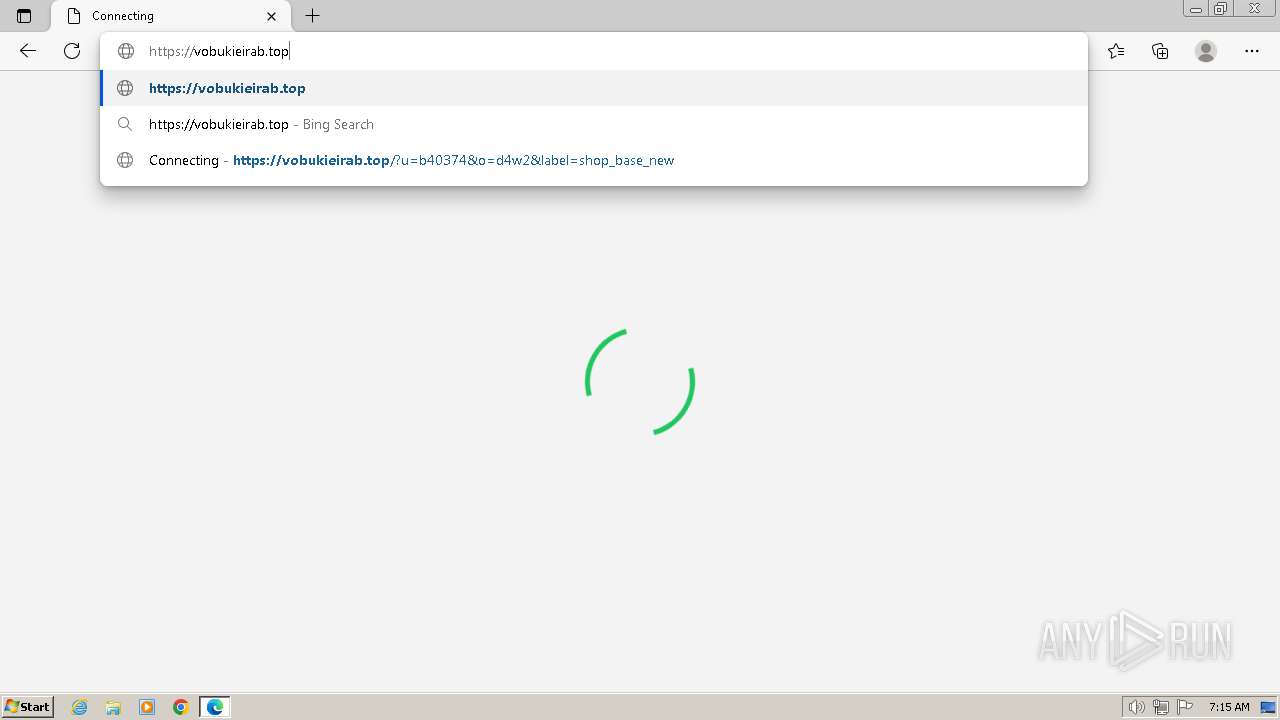Screen dimensions: 1280x720
Task: Click the search magnifier icon in suggestions
Action: (x=125, y=124)
